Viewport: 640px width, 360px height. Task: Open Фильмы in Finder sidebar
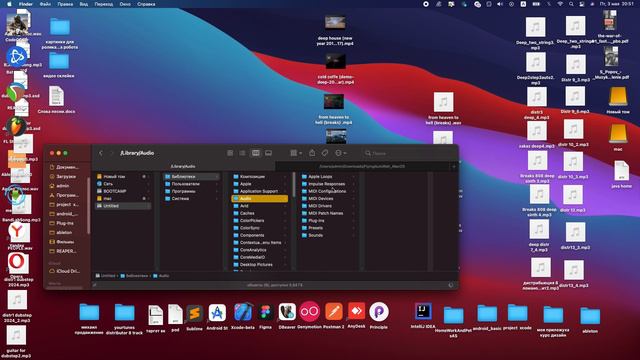64,242
